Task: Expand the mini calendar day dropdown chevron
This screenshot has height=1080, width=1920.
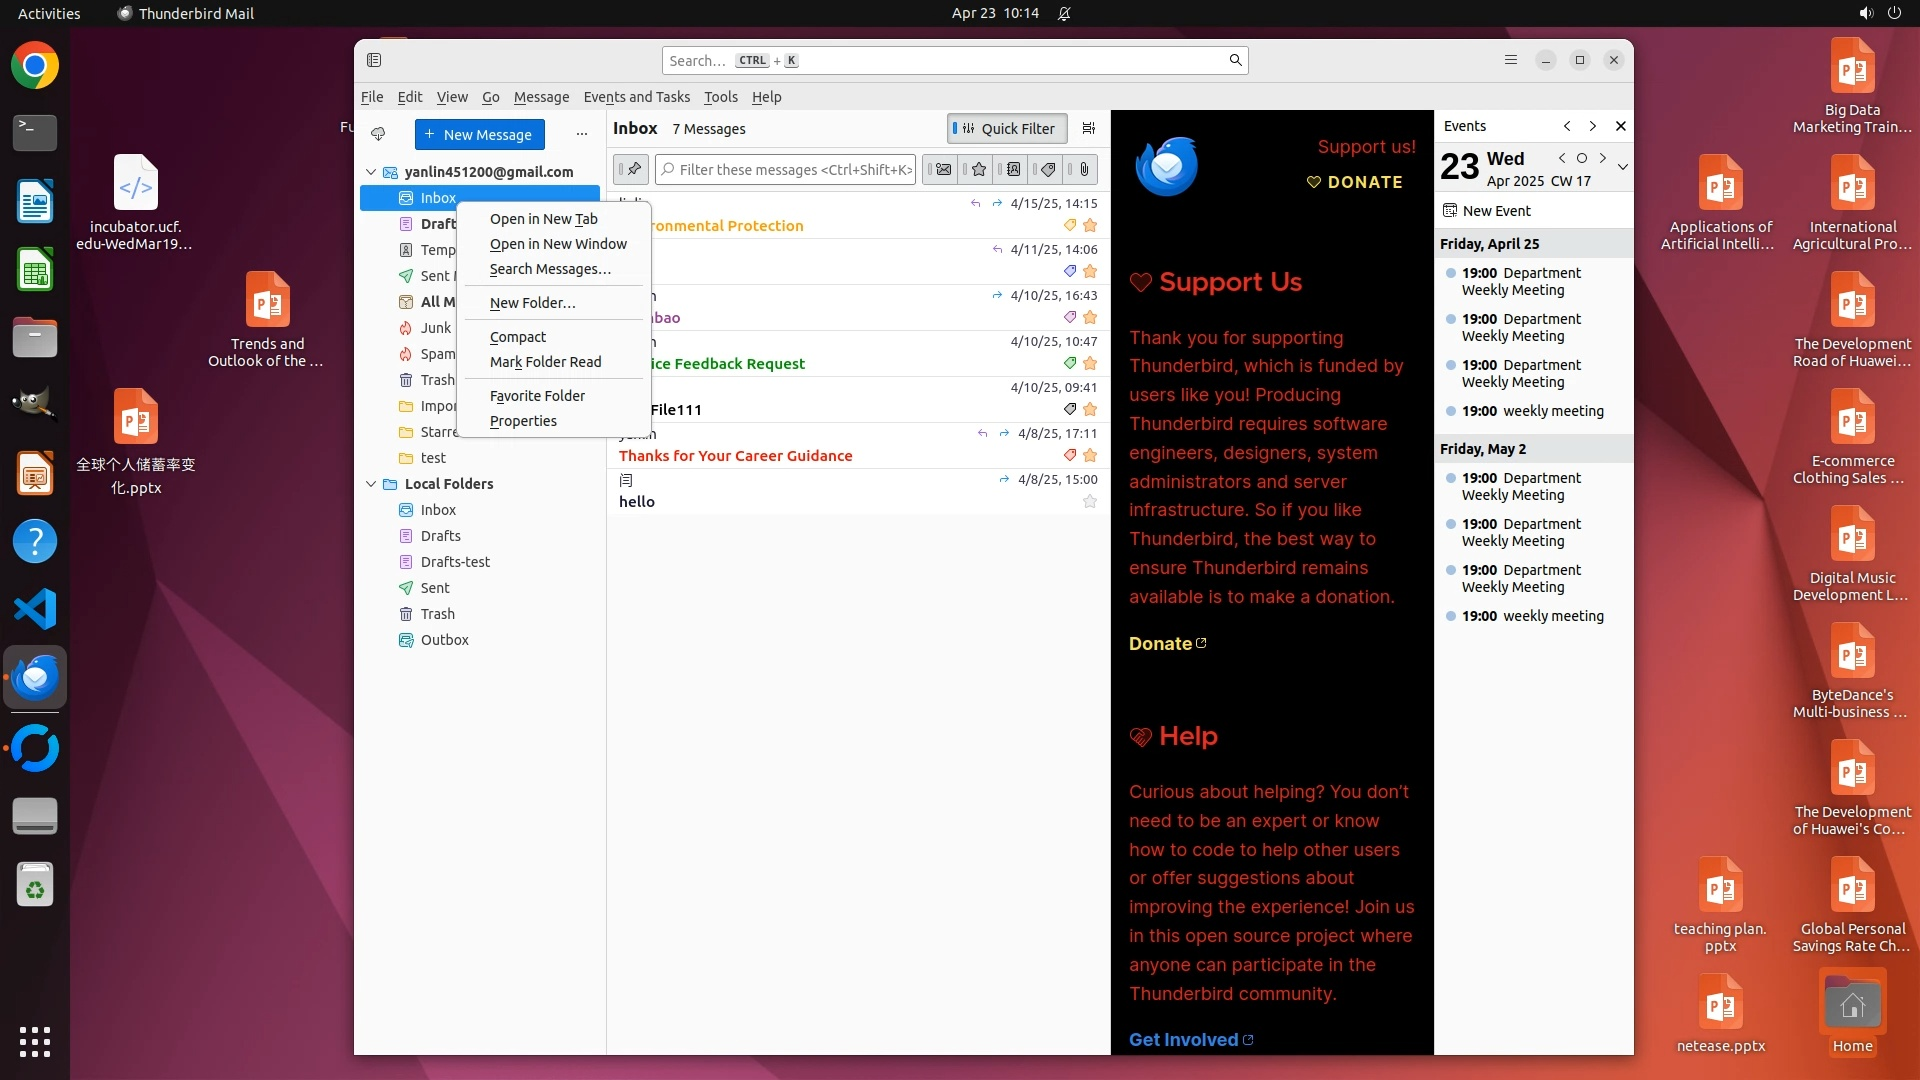Action: click(x=1622, y=167)
